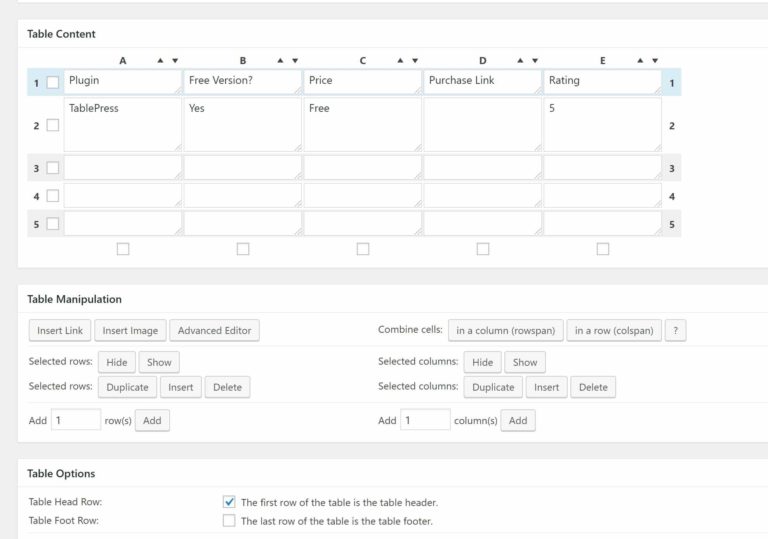The height and width of the screenshot is (539, 768).
Task: Sort column A descending with down arrow
Action: pos(175,61)
